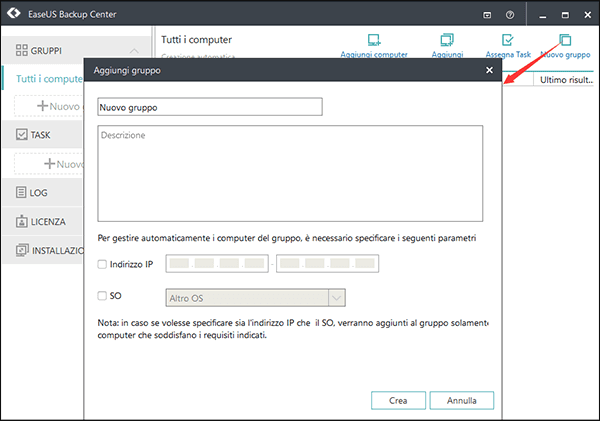
Task: Click plus icon under GRUPPI section
Action: coord(42,106)
